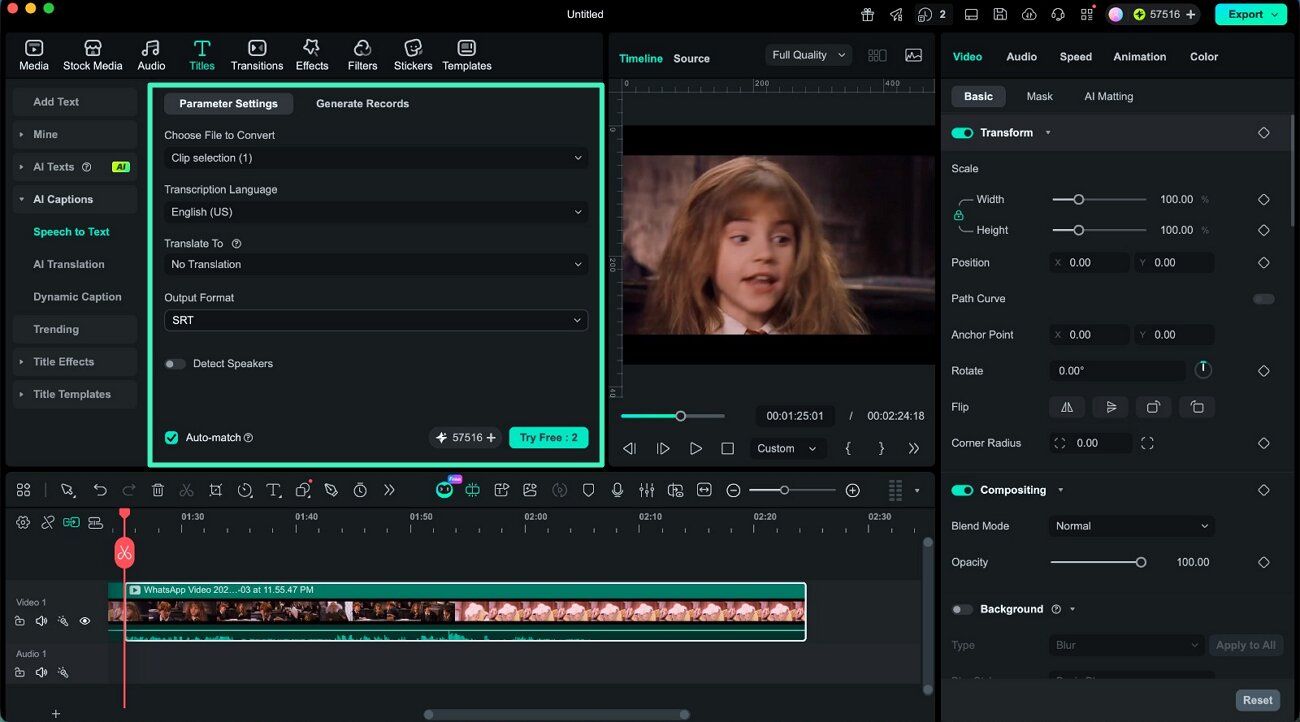Mute the Audio 1 track
Screen dimensions: 1300x722
[x=41, y=673]
